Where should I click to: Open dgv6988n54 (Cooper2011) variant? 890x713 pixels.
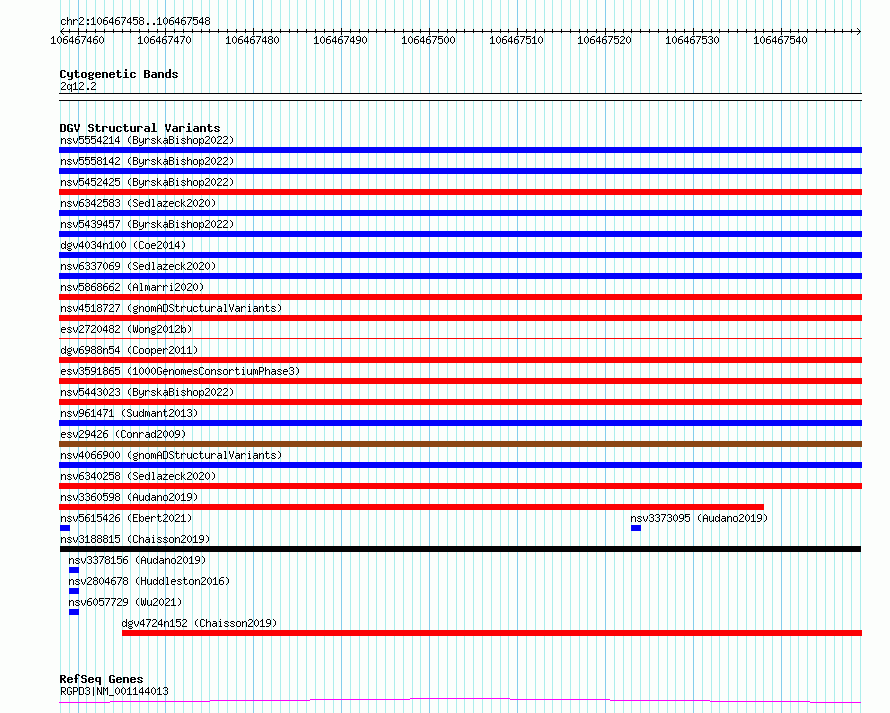129,350
